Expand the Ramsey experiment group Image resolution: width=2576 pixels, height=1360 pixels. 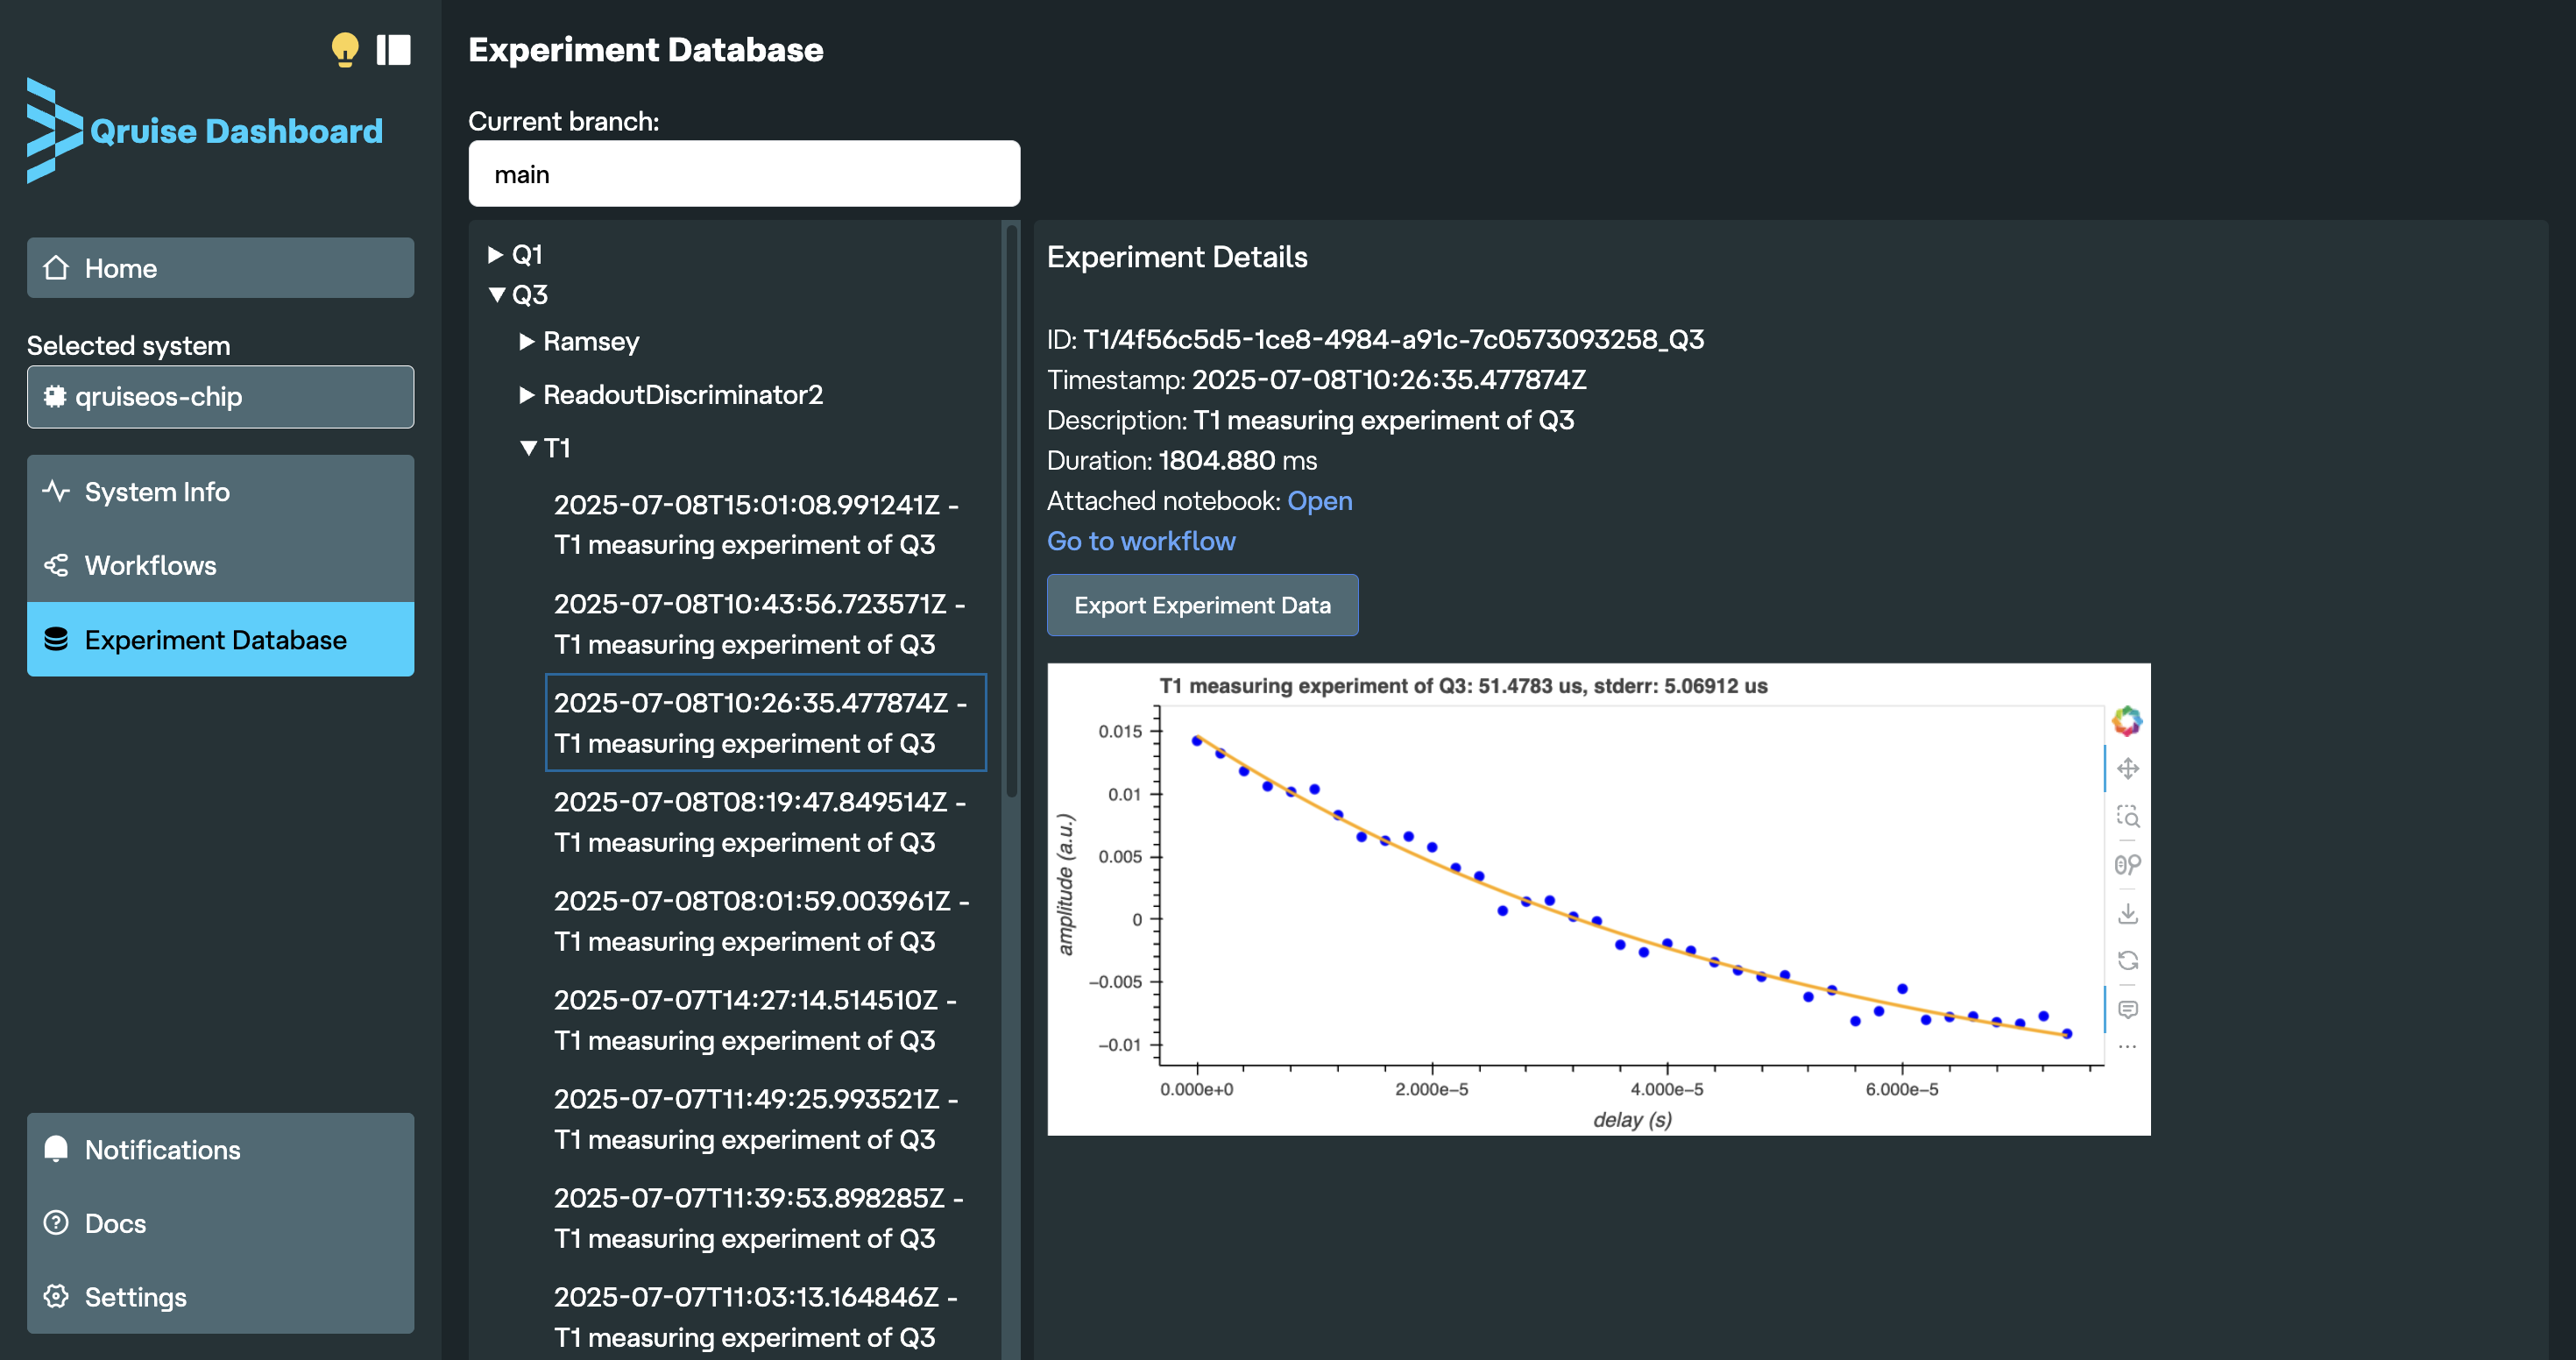[527, 342]
